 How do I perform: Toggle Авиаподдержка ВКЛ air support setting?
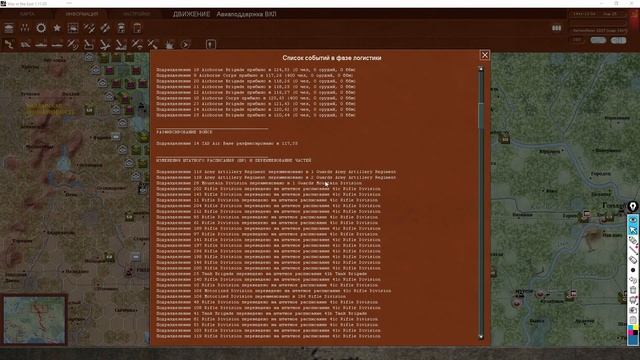246,14
